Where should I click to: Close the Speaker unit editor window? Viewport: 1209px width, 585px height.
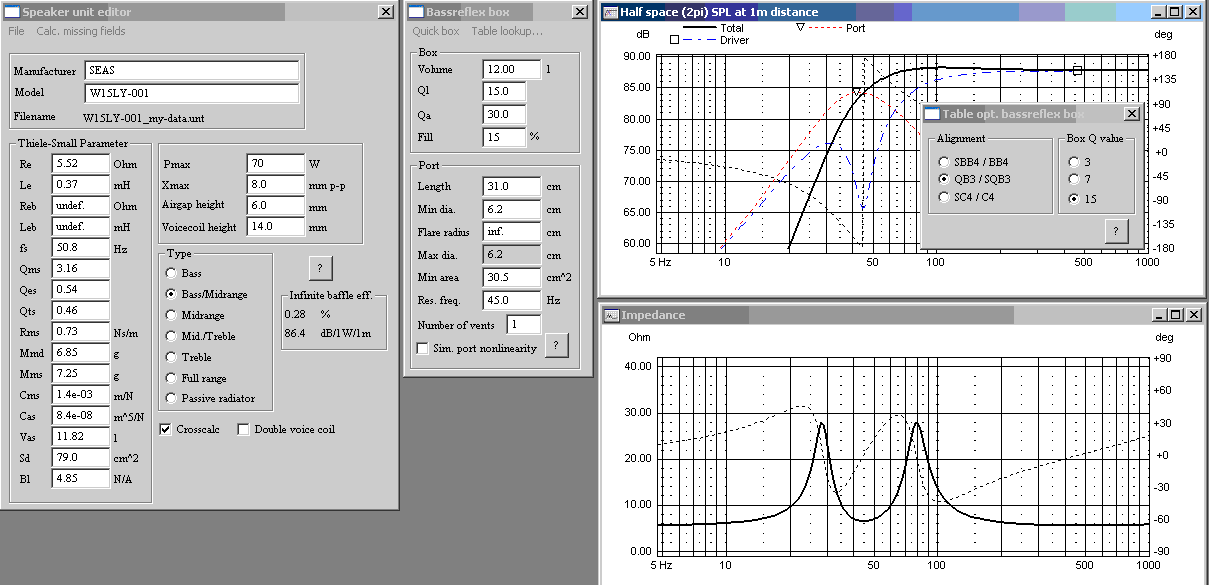coord(386,11)
